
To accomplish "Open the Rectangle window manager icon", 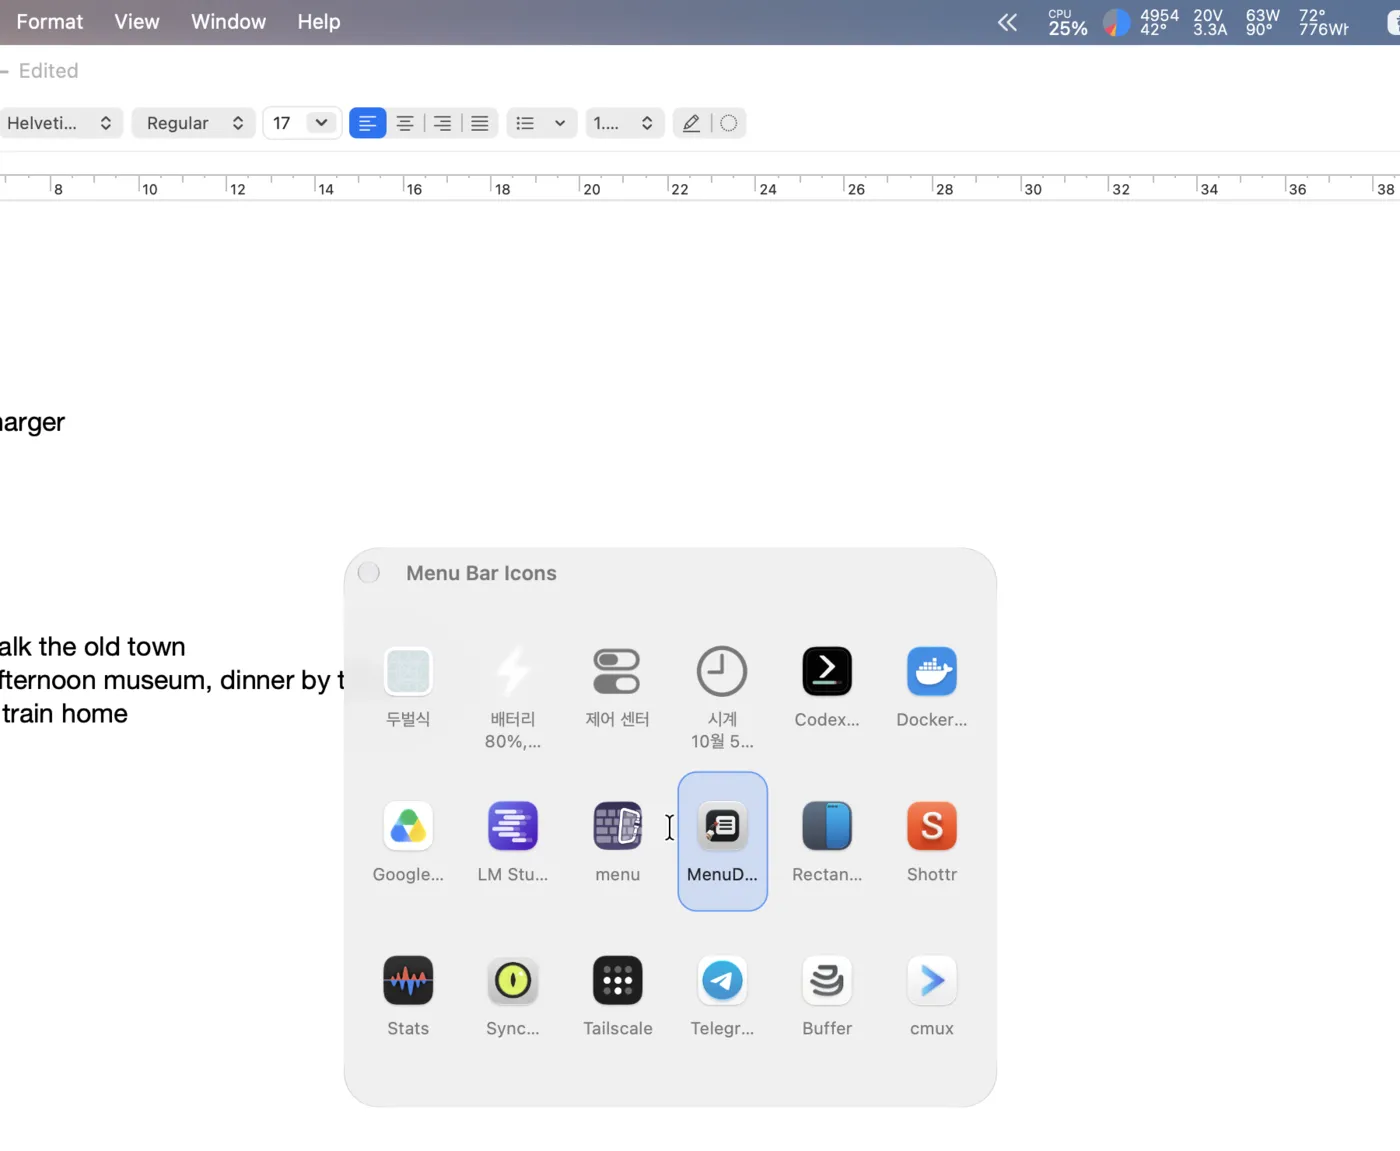I will 827,826.
